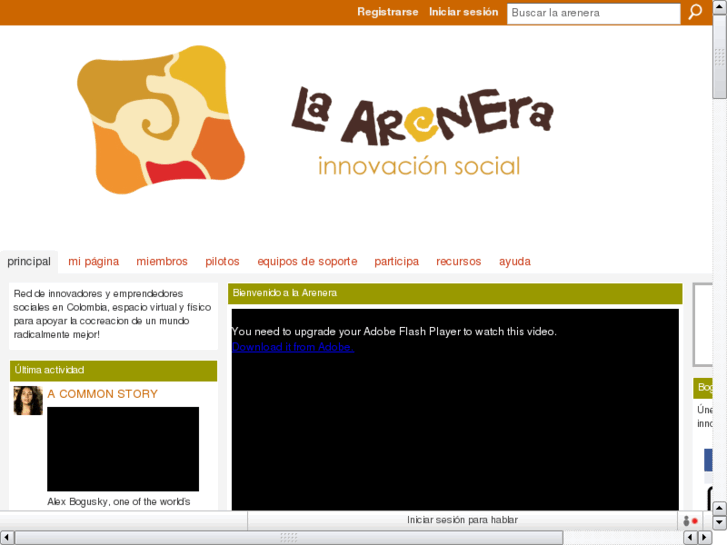The image size is (727, 545).
Task: Click the Última actividad header
Action: tap(114, 370)
